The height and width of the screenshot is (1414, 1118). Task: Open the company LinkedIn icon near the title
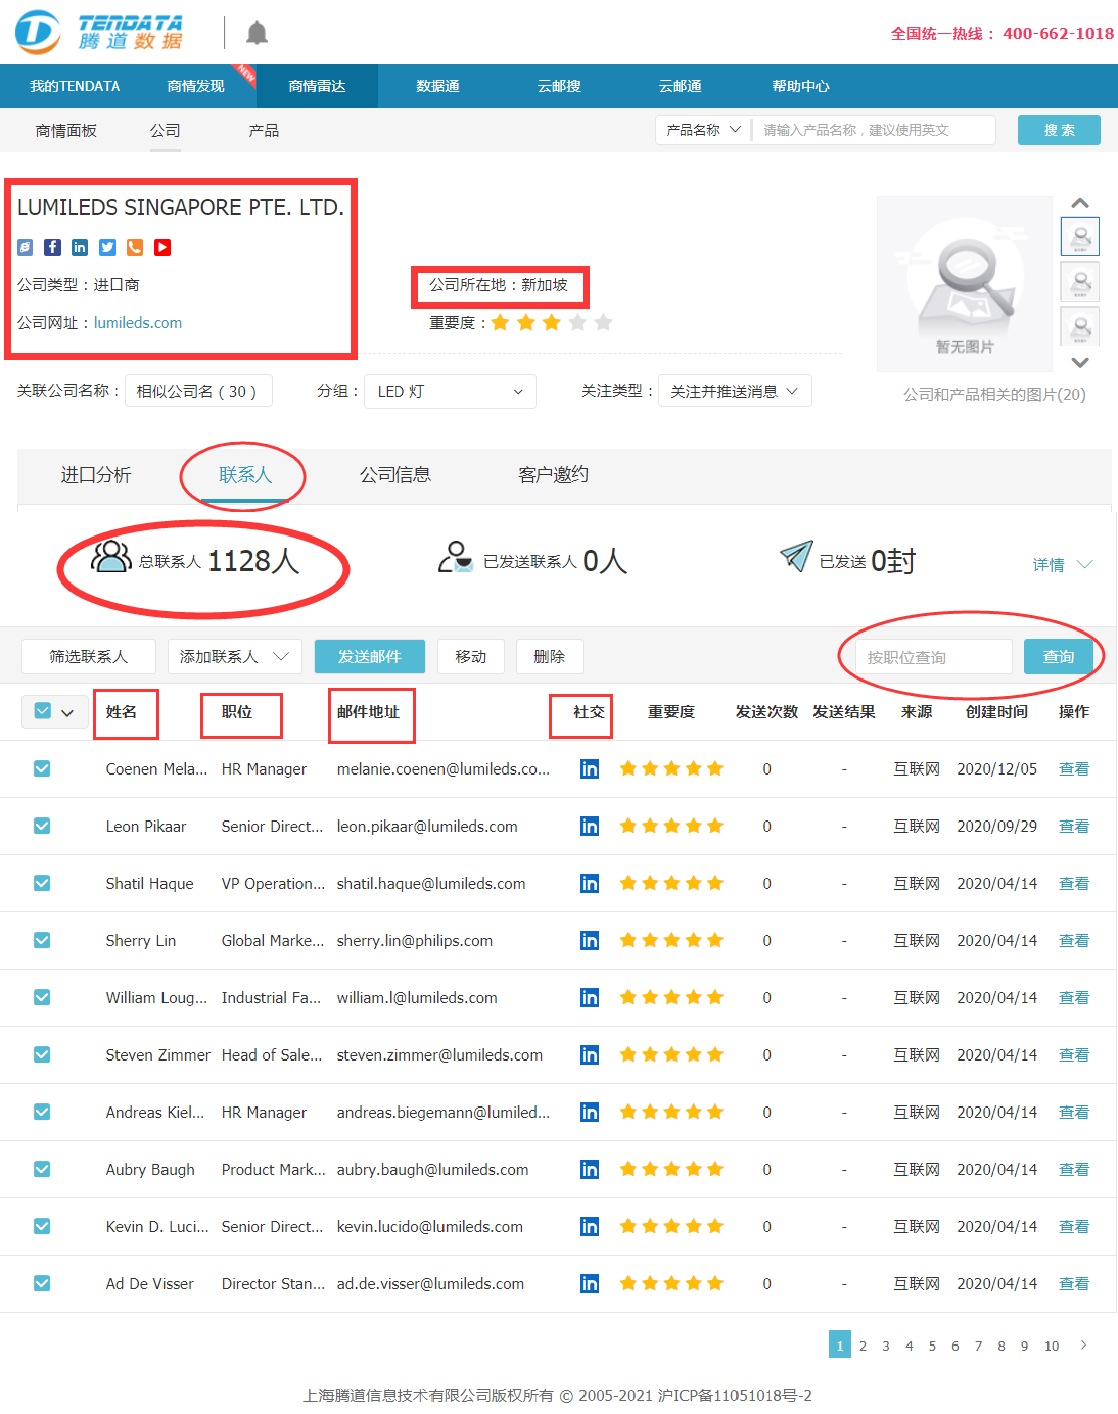tap(80, 247)
